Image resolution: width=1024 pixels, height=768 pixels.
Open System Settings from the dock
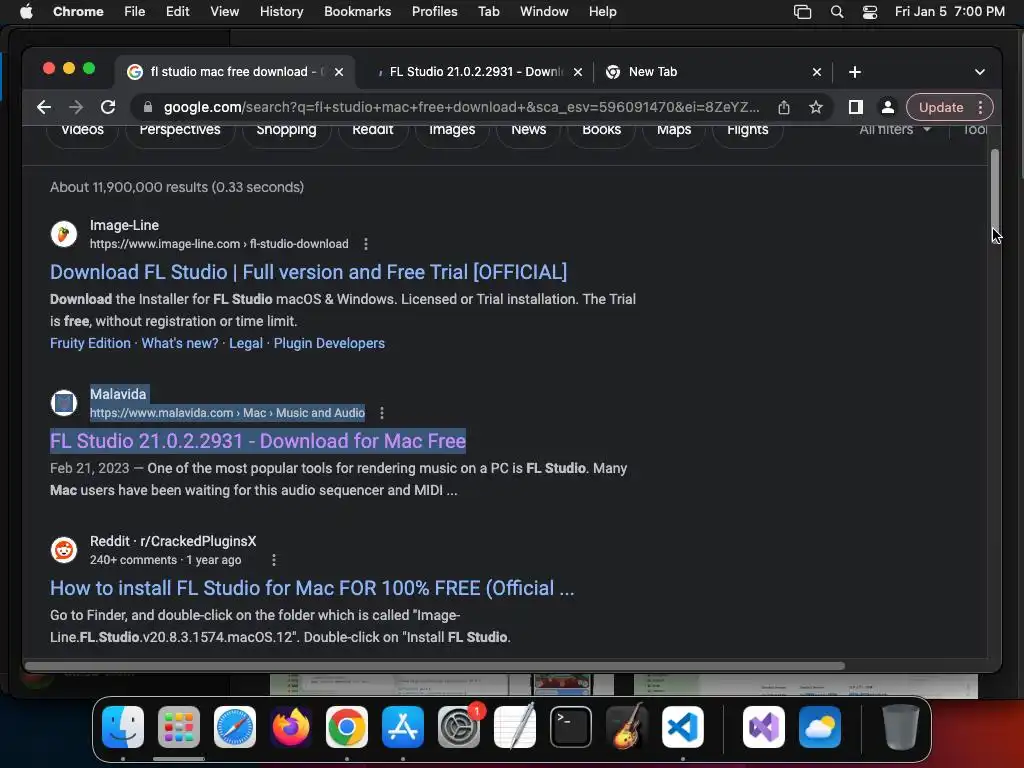(x=459, y=727)
